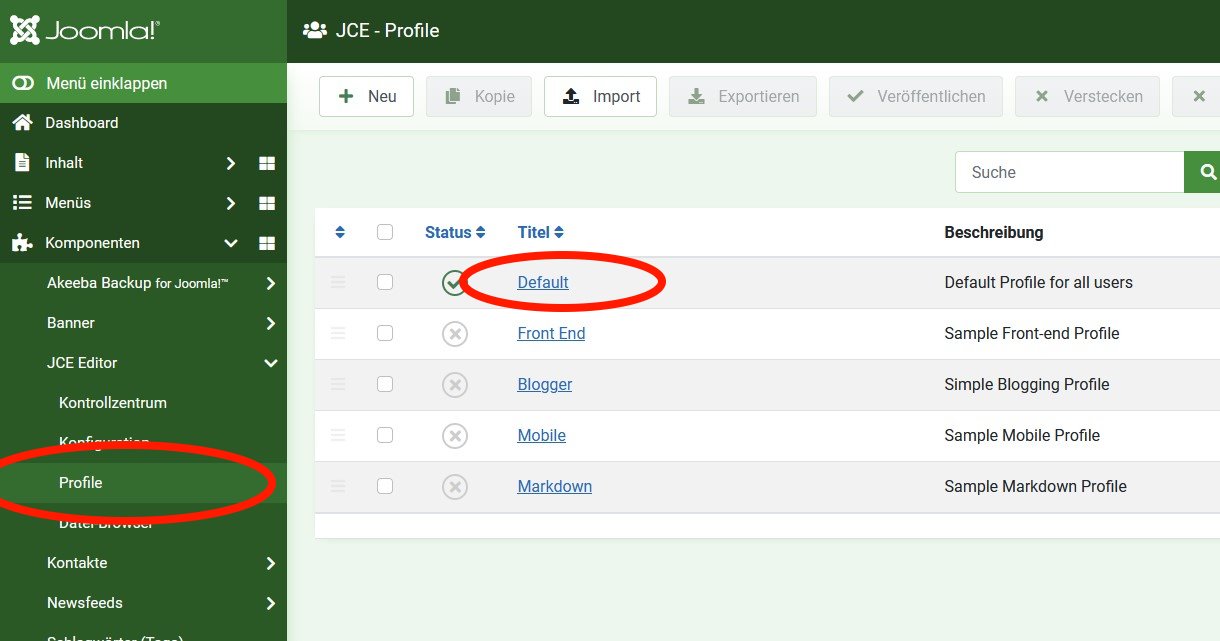1220x641 pixels.
Task: Click the Inhalt file icon
Action: [x=22, y=162]
